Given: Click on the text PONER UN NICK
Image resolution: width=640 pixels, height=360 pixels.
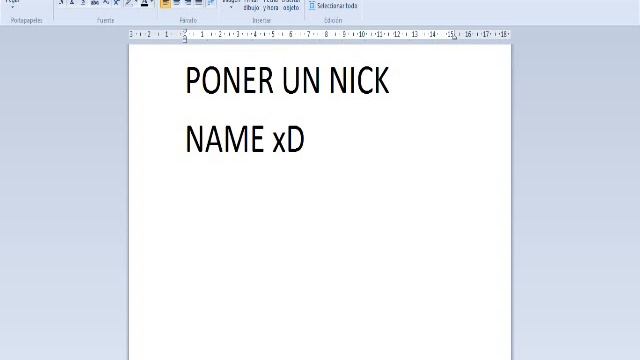Looking at the screenshot, I should pyautogui.click(x=287, y=80).
